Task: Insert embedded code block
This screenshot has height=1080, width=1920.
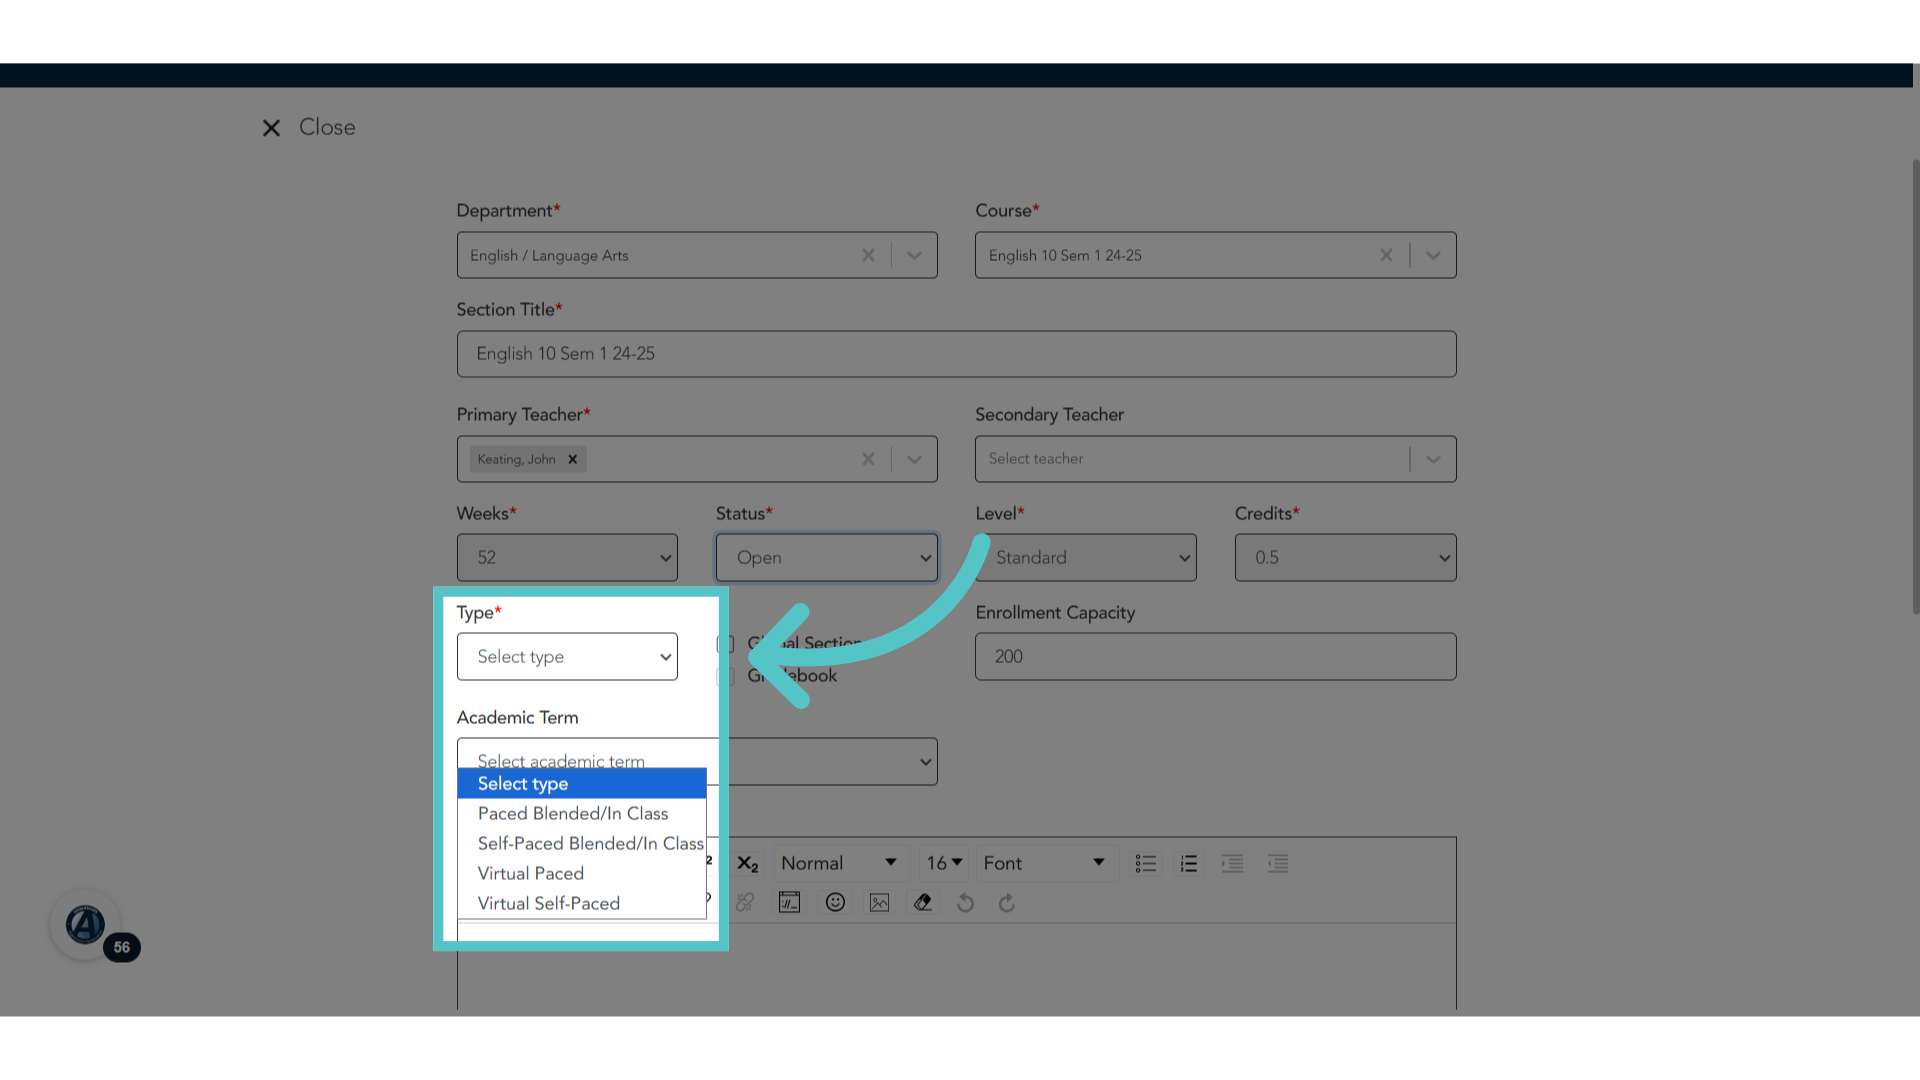Action: (790, 903)
